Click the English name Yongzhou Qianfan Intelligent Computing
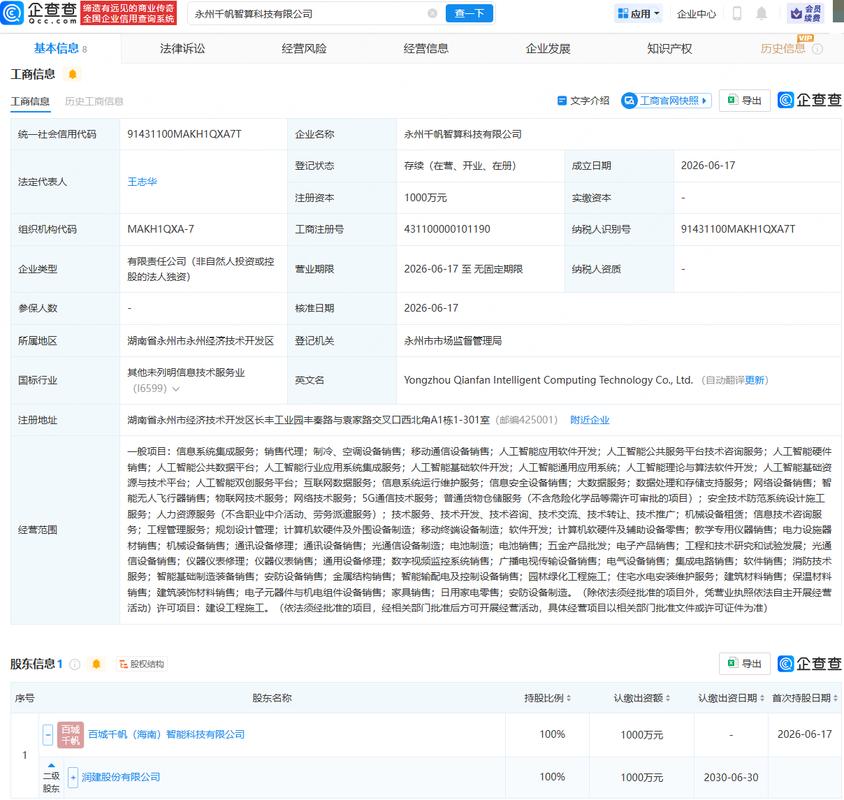This screenshot has height=800, width=844. point(548,380)
